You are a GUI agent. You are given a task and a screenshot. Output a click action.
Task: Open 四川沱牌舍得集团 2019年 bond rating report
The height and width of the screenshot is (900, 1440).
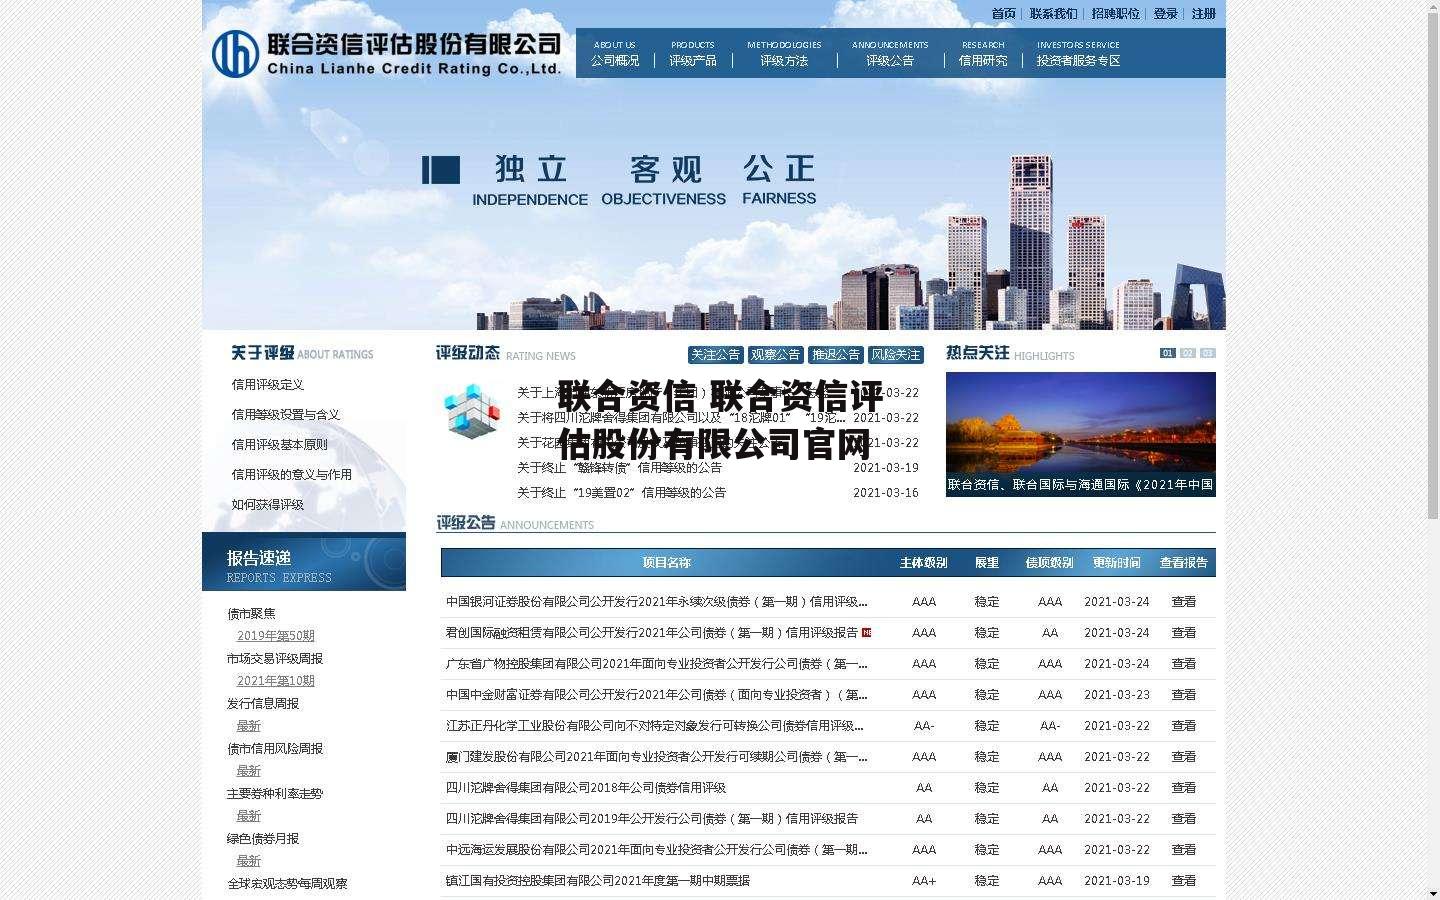pos(652,819)
